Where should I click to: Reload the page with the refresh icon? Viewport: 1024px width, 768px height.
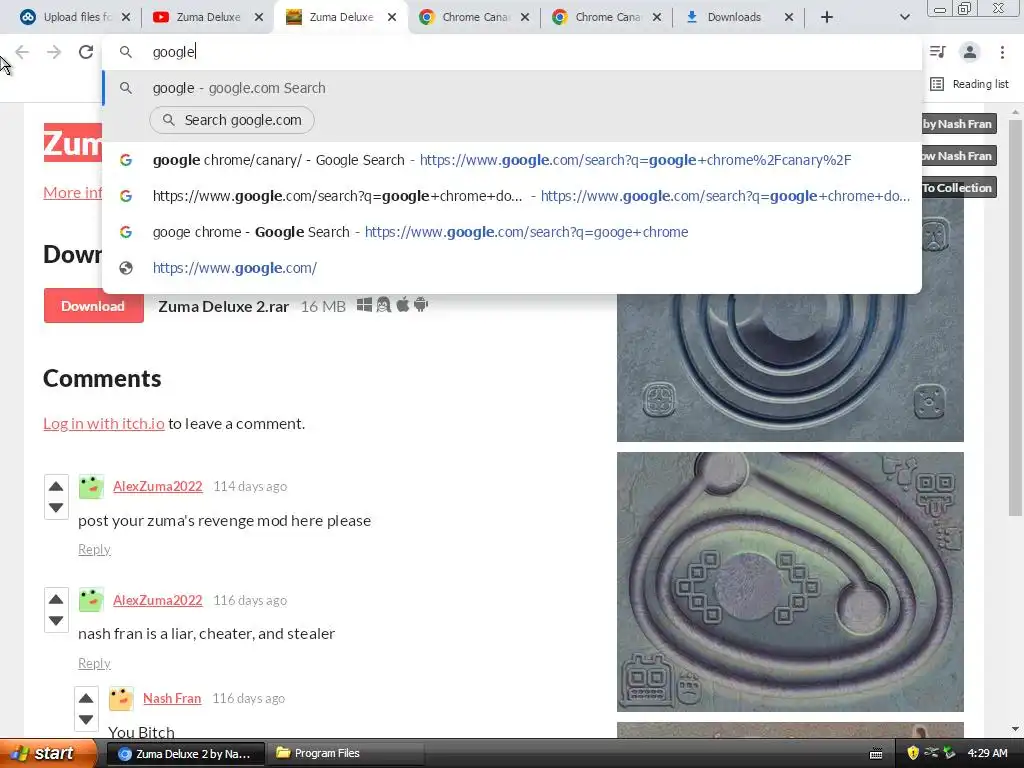pos(86,52)
